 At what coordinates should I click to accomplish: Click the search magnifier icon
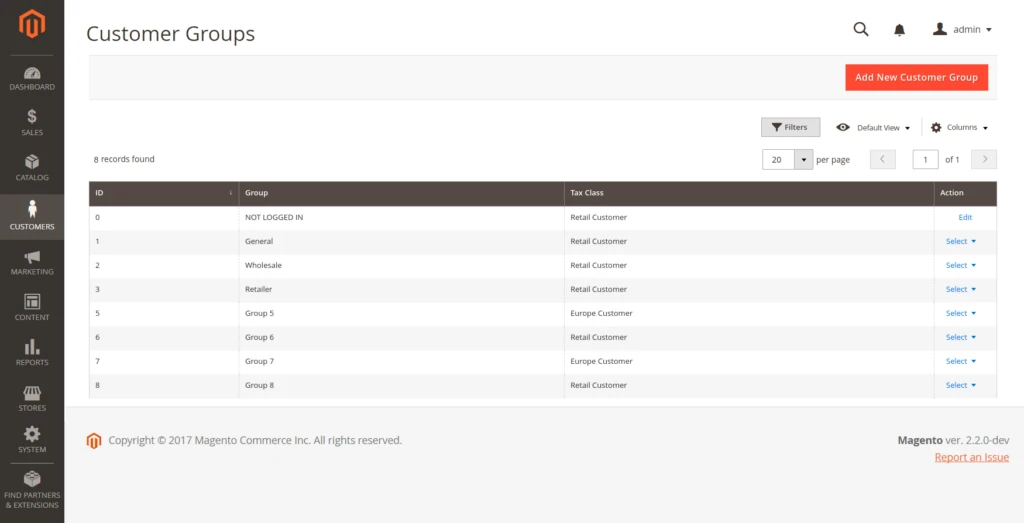coord(860,29)
